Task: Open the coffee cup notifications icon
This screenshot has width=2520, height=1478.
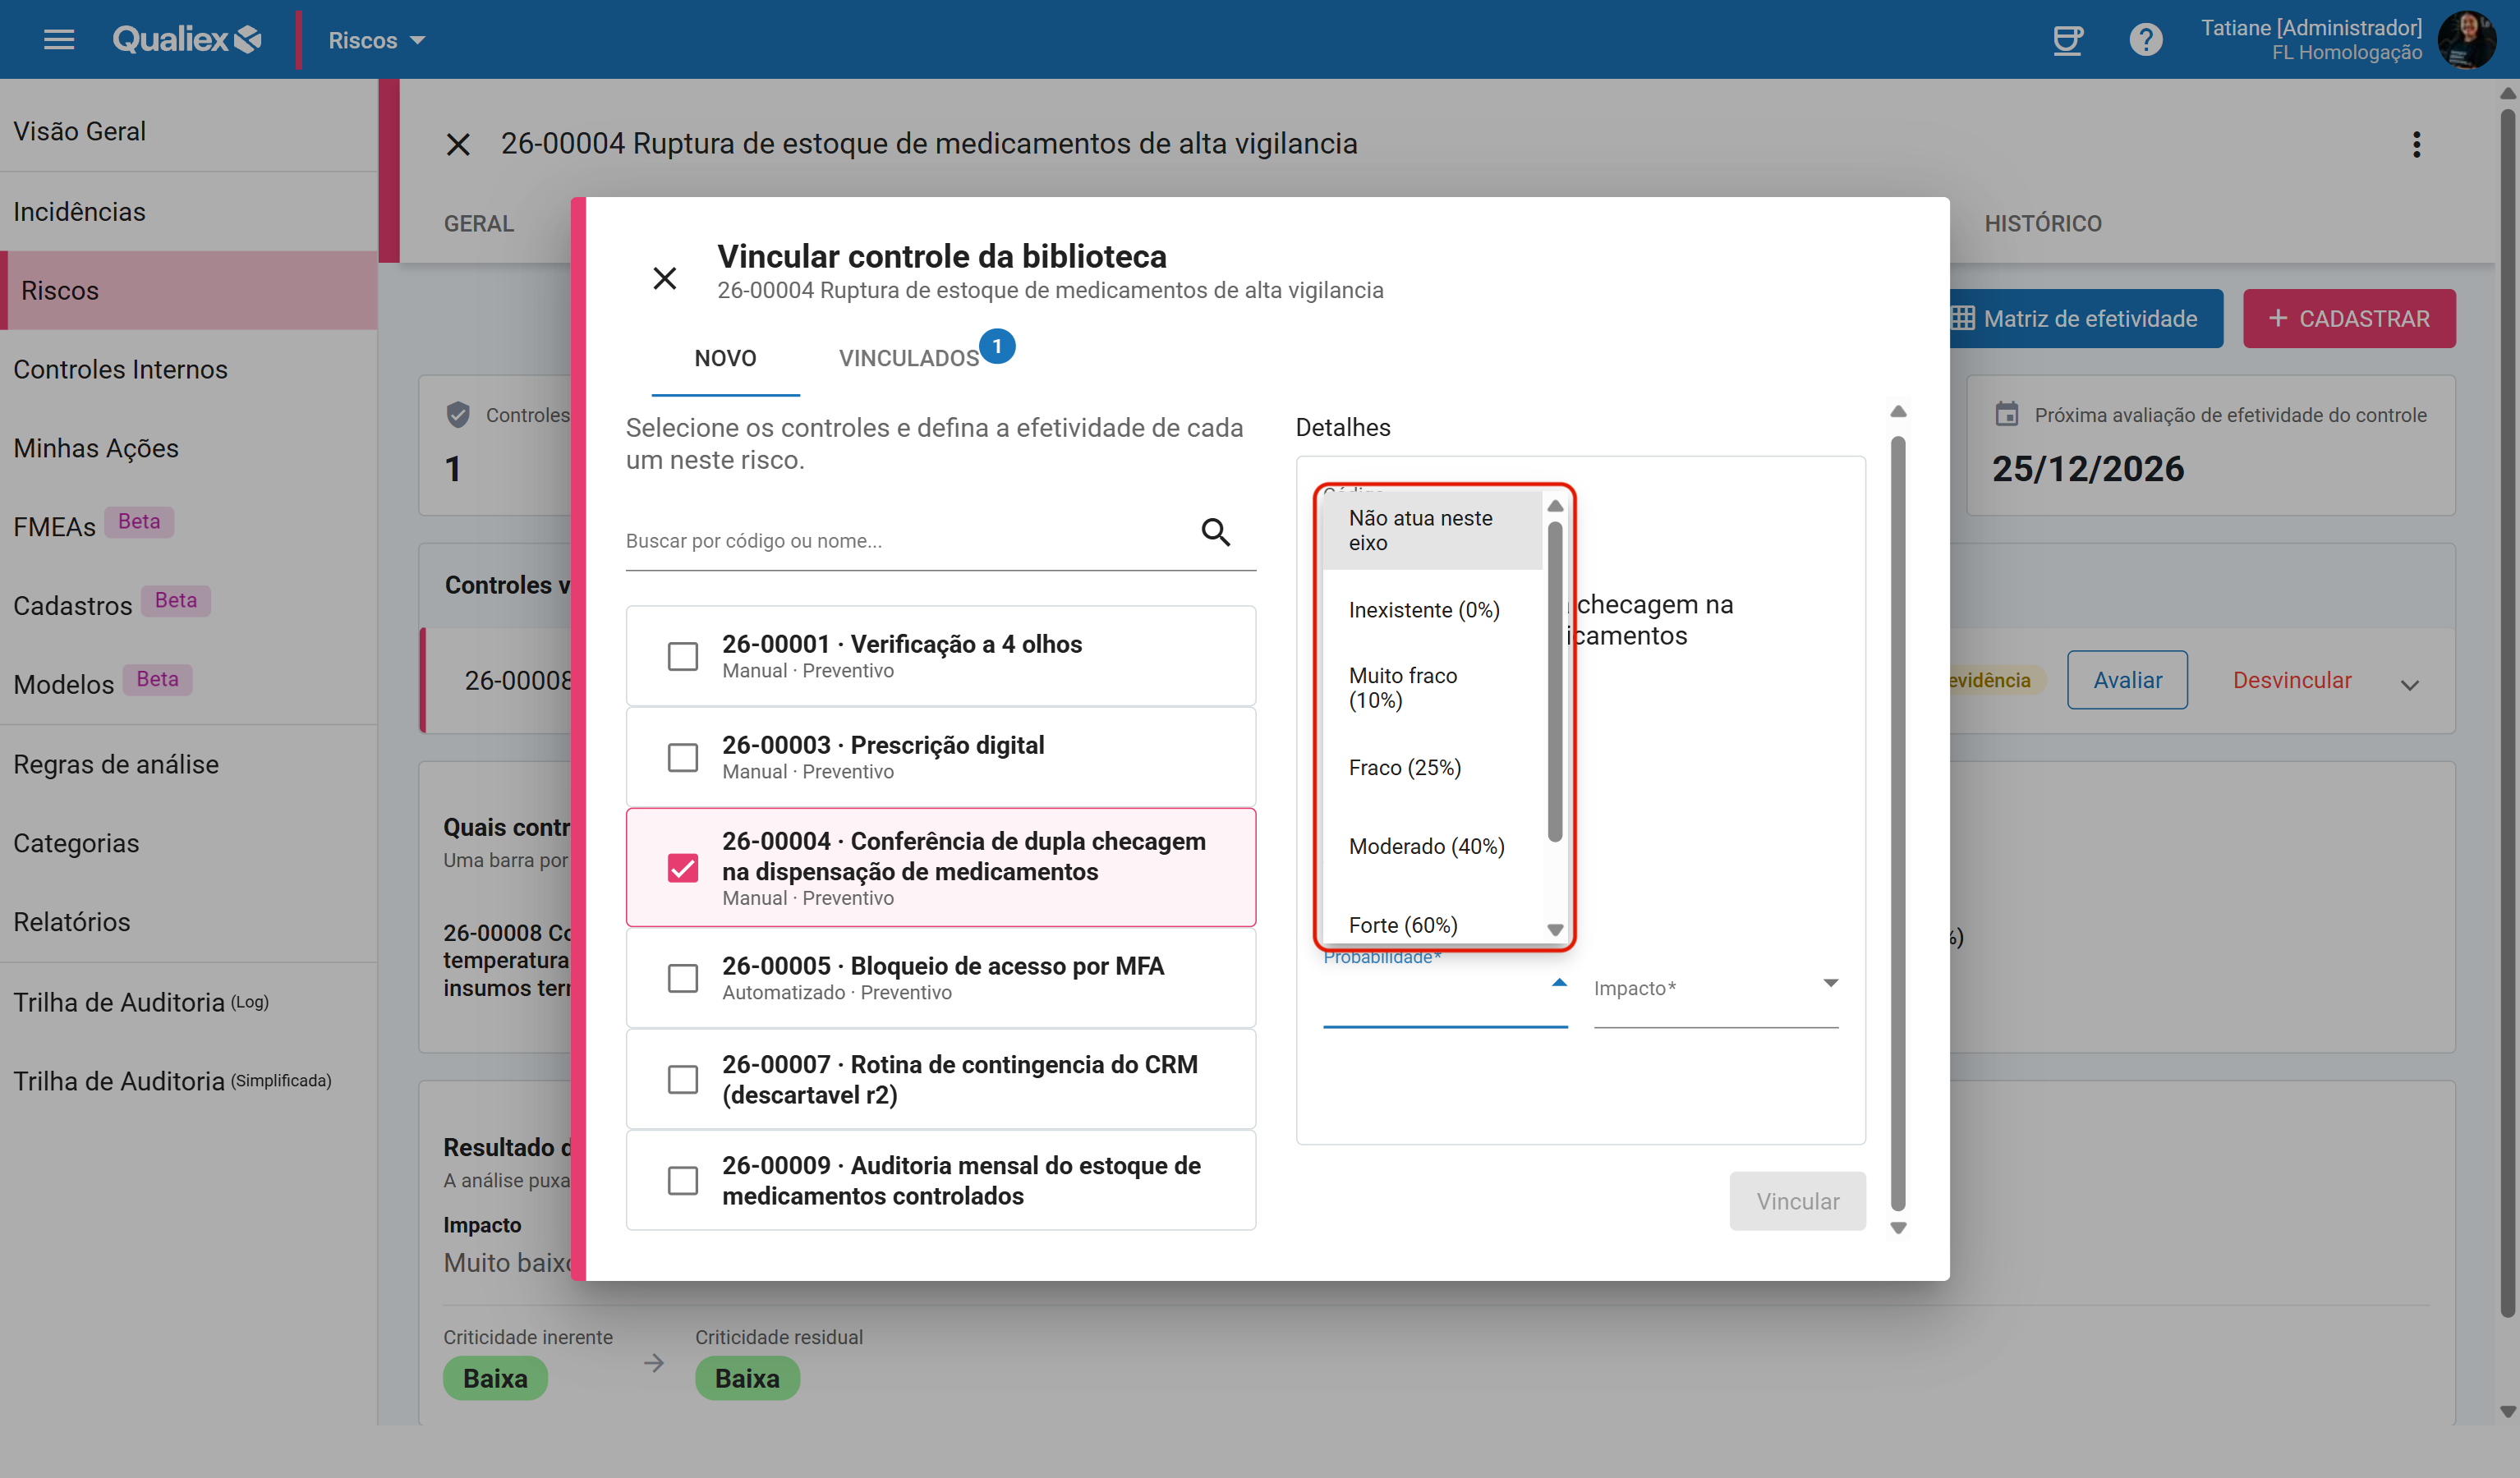Action: click(2067, 40)
